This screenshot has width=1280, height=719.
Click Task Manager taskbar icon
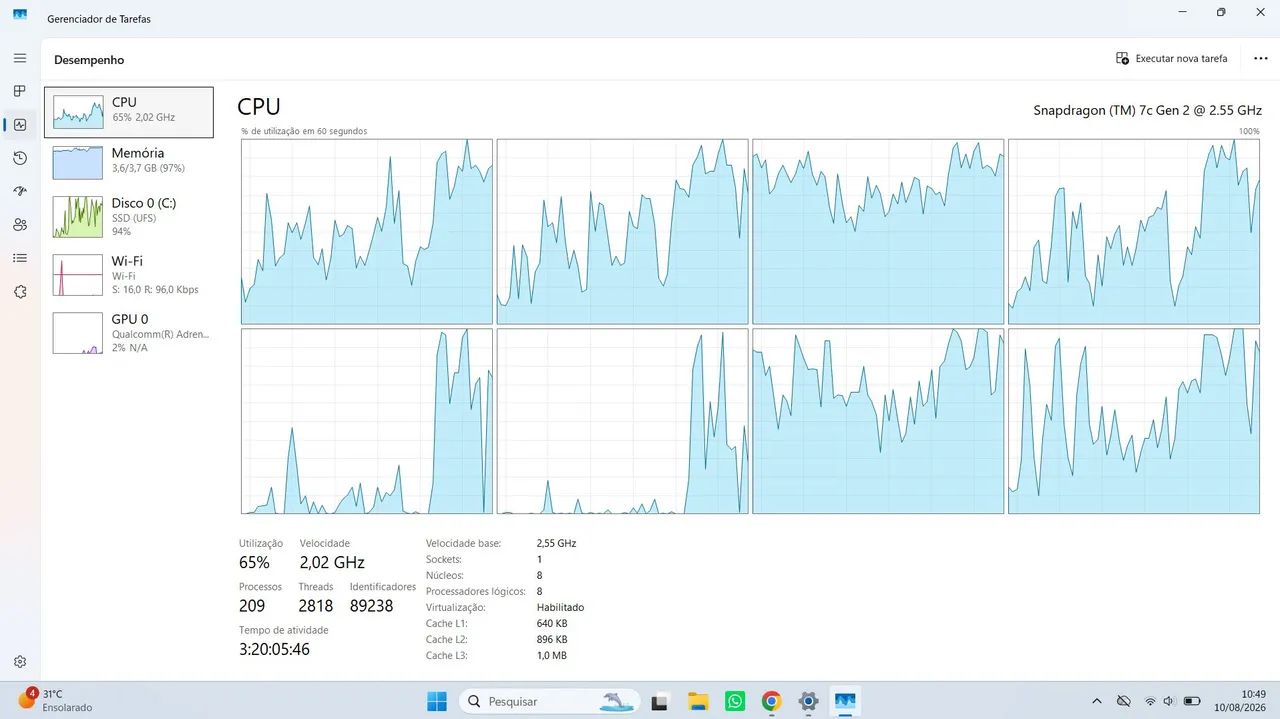point(845,701)
